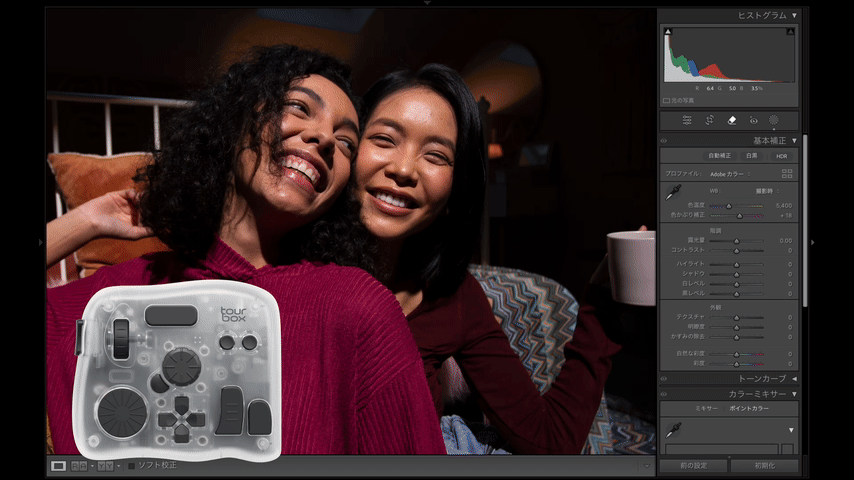Open the Masking tool
The height and width of the screenshot is (480, 854).
tap(774, 120)
